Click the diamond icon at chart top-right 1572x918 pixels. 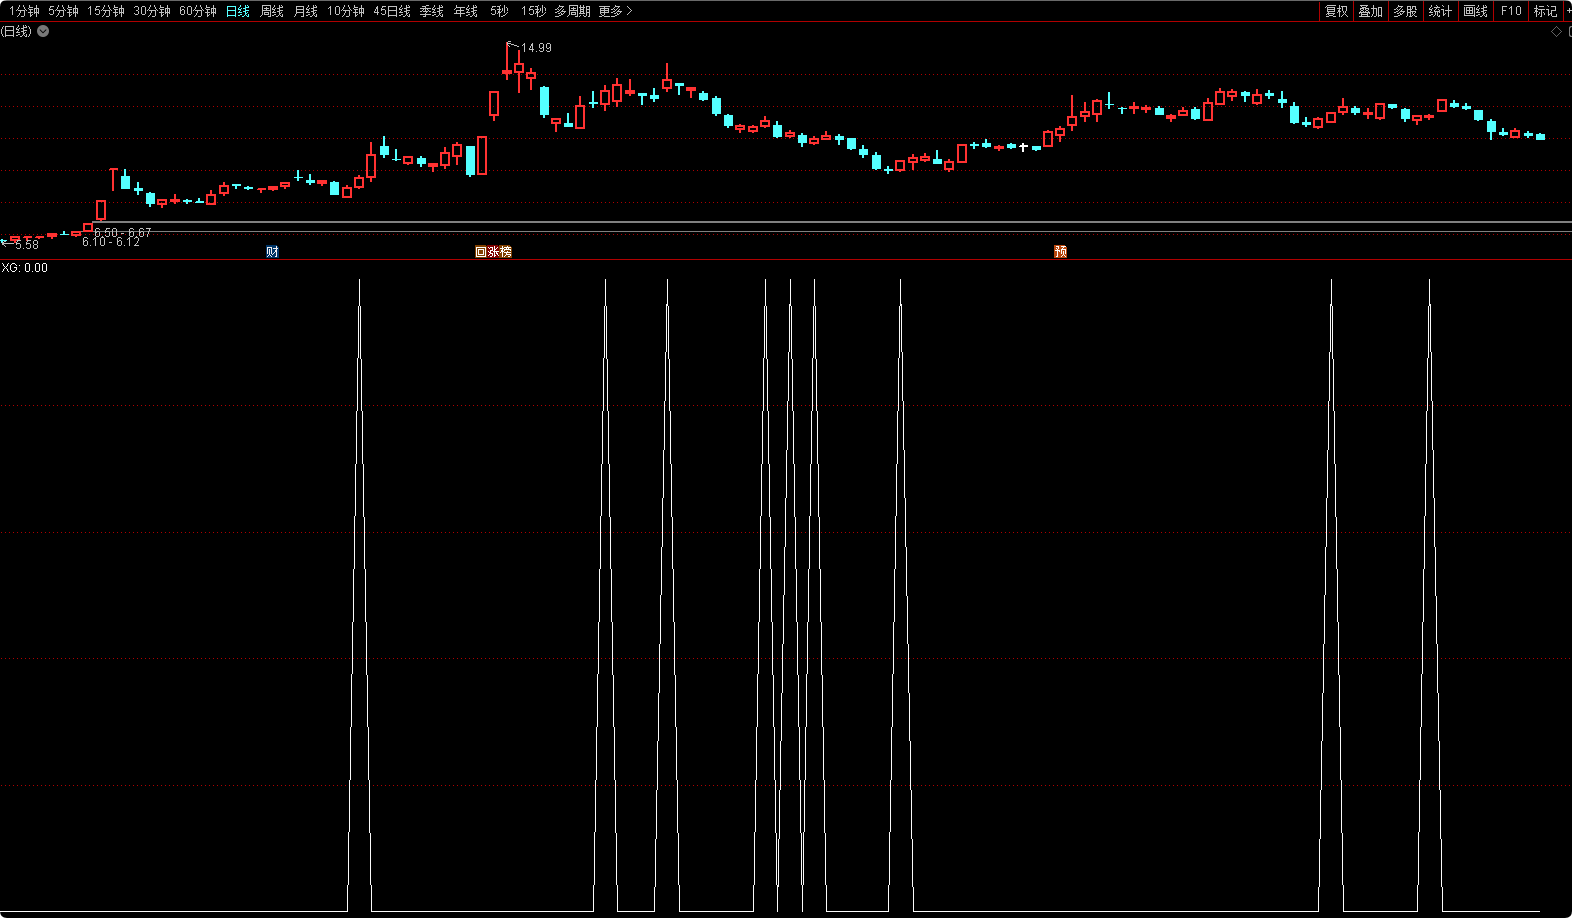[1556, 32]
